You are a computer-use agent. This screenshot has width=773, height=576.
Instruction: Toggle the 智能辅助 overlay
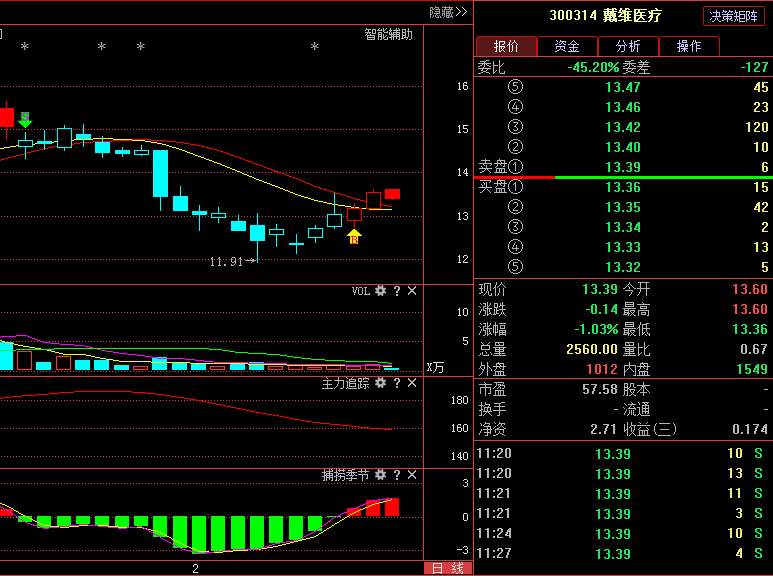(x=388, y=34)
